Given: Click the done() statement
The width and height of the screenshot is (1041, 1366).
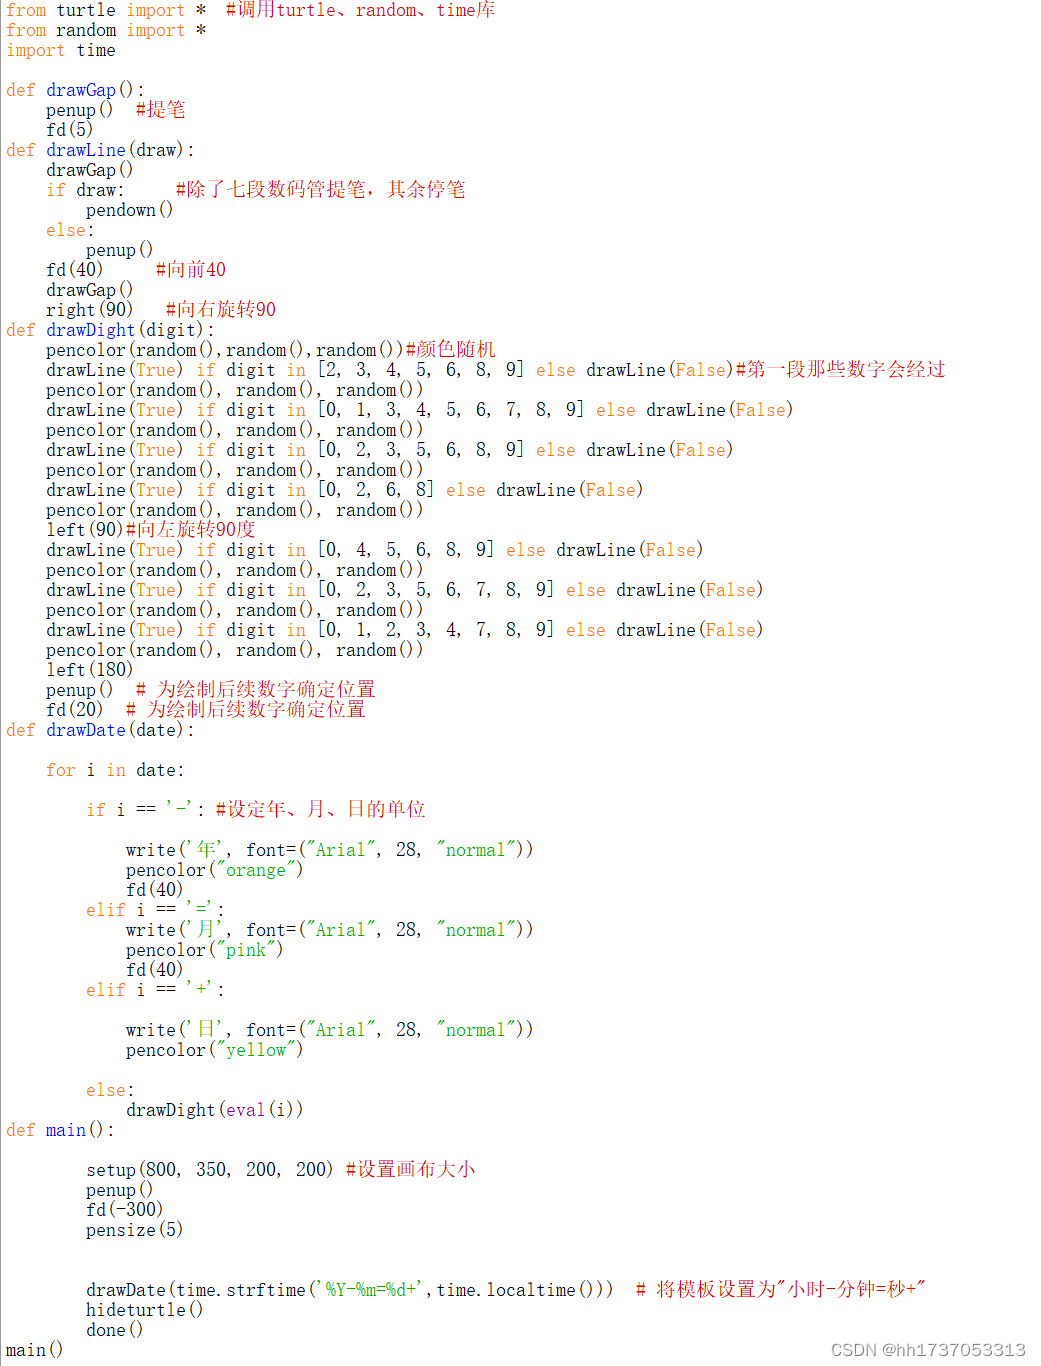Looking at the screenshot, I should (114, 1329).
